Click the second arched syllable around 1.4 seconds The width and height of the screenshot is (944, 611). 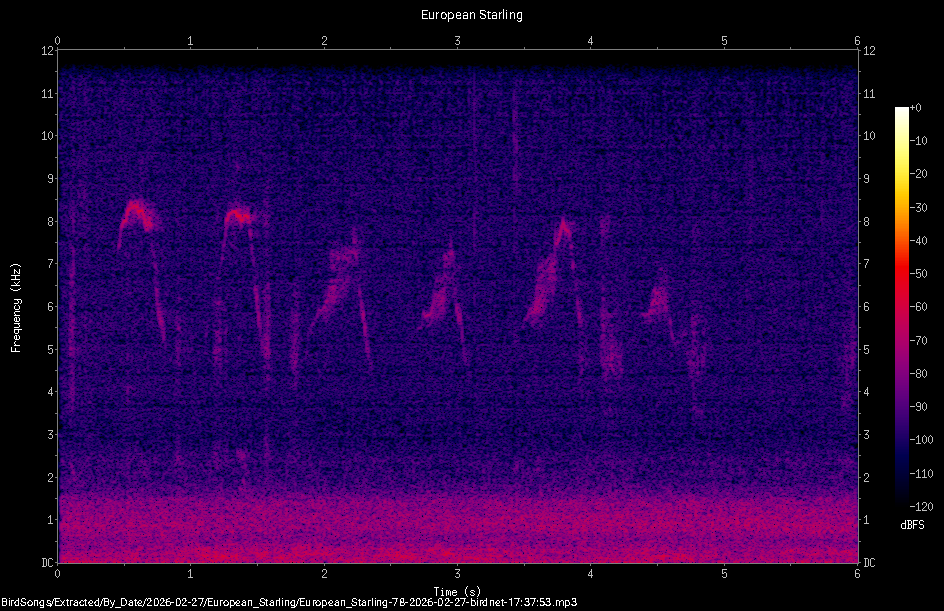click(241, 214)
